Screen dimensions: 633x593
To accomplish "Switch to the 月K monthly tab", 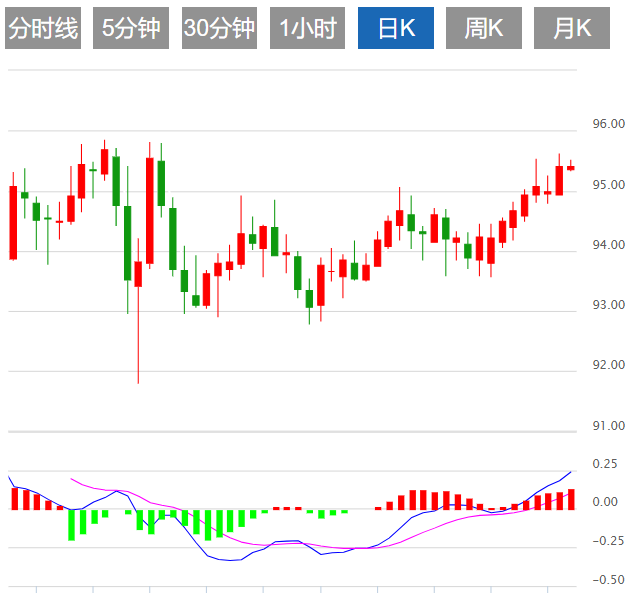I will pyautogui.click(x=572, y=28).
